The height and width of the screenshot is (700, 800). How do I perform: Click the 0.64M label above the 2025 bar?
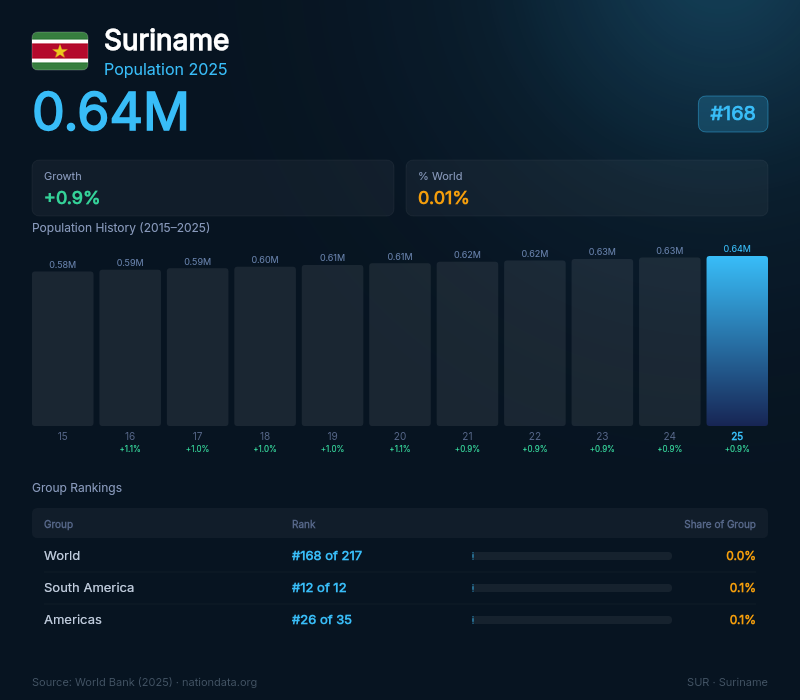[x=737, y=248]
